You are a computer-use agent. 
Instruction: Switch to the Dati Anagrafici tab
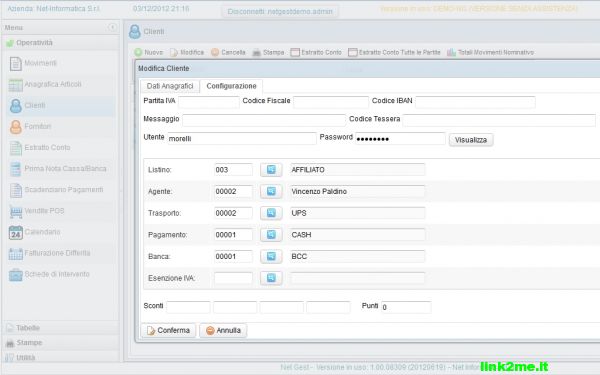(x=170, y=86)
